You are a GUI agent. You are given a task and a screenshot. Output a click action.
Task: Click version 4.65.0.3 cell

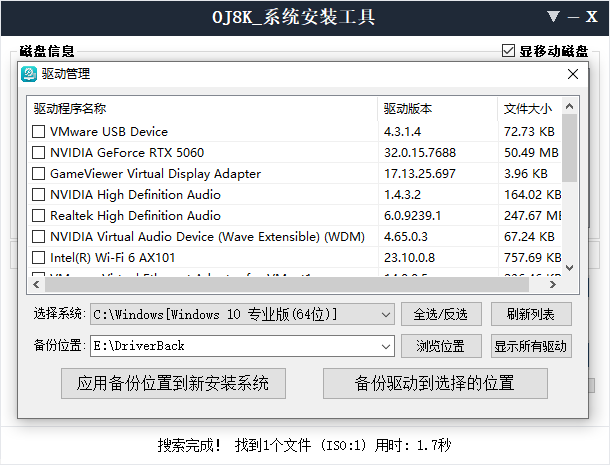tap(406, 237)
